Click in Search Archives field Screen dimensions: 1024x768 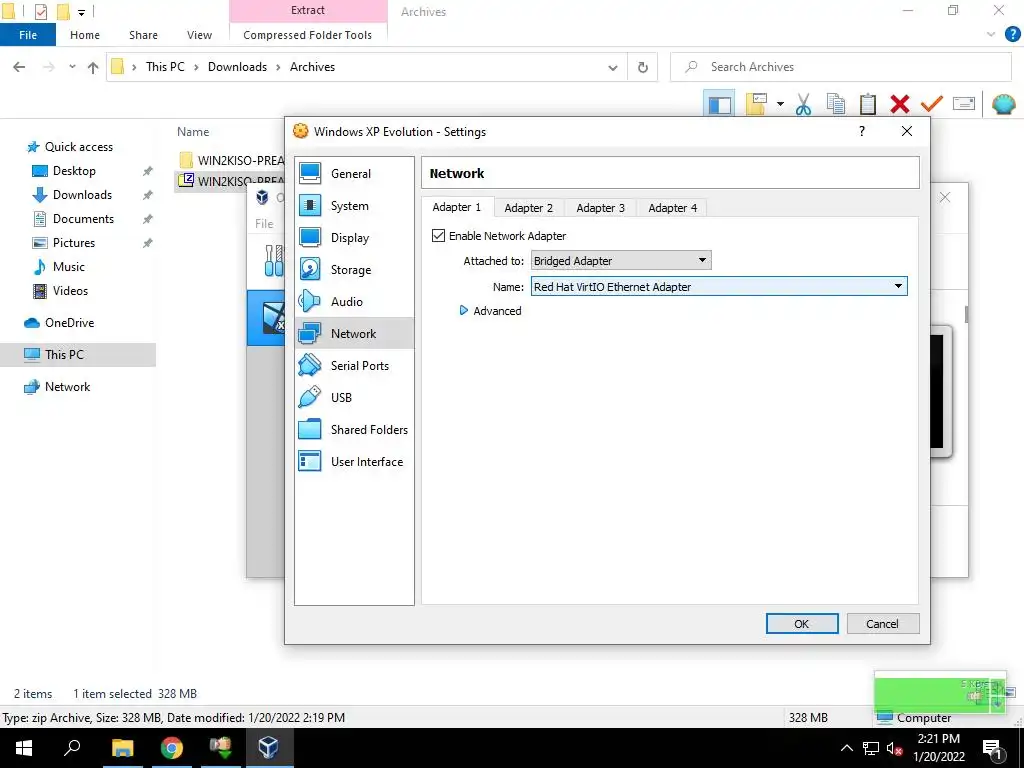click(x=840, y=67)
